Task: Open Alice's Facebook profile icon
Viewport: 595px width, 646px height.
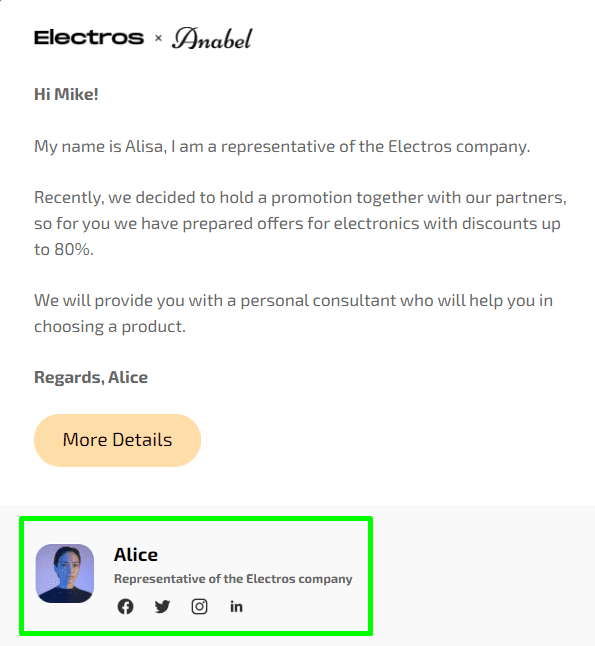Action: coord(125,606)
